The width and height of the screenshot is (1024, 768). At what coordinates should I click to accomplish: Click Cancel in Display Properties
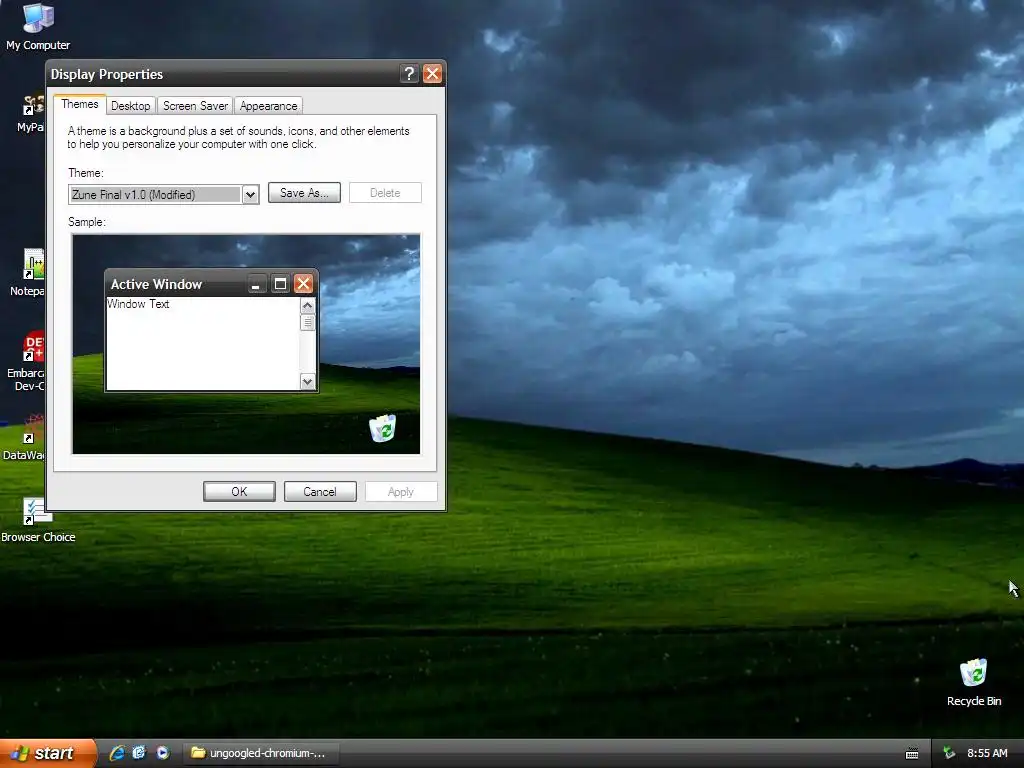click(320, 492)
